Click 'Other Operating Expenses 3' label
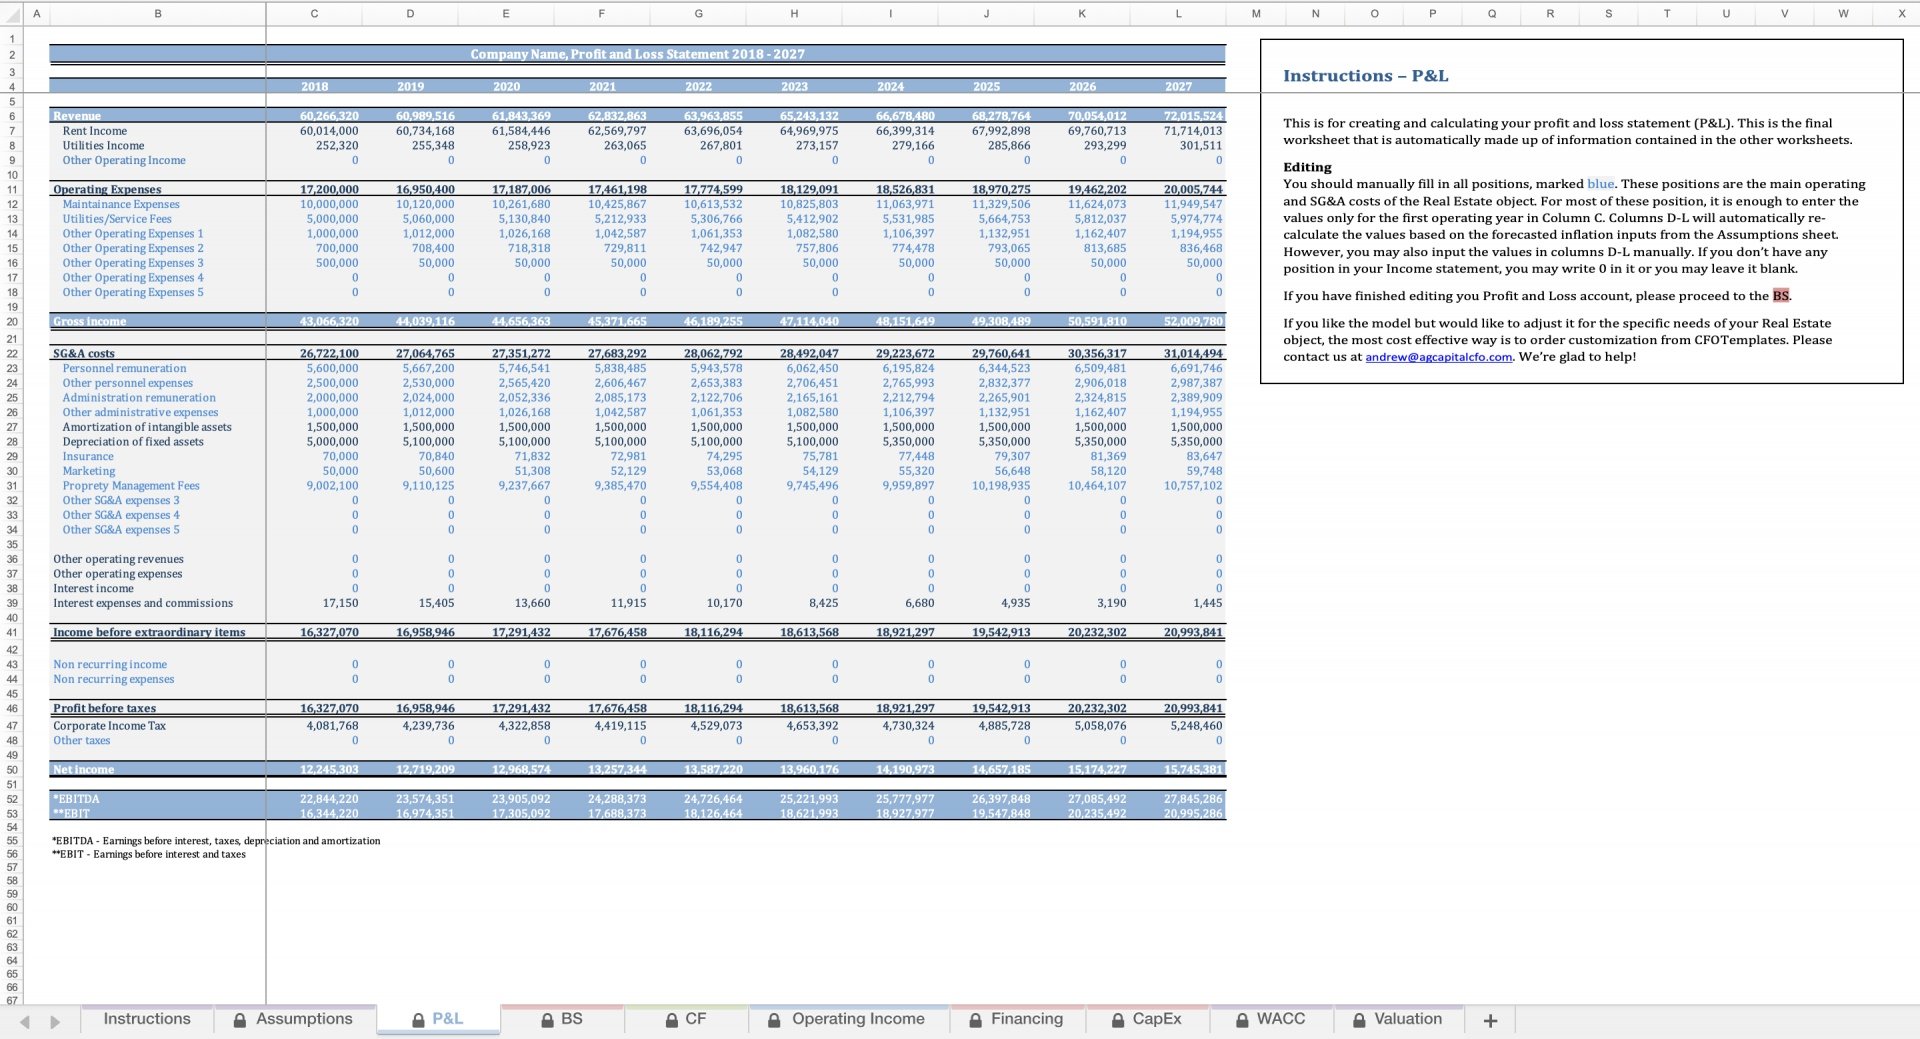This screenshot has height=1039, width=1920. (x=133, y=263)
